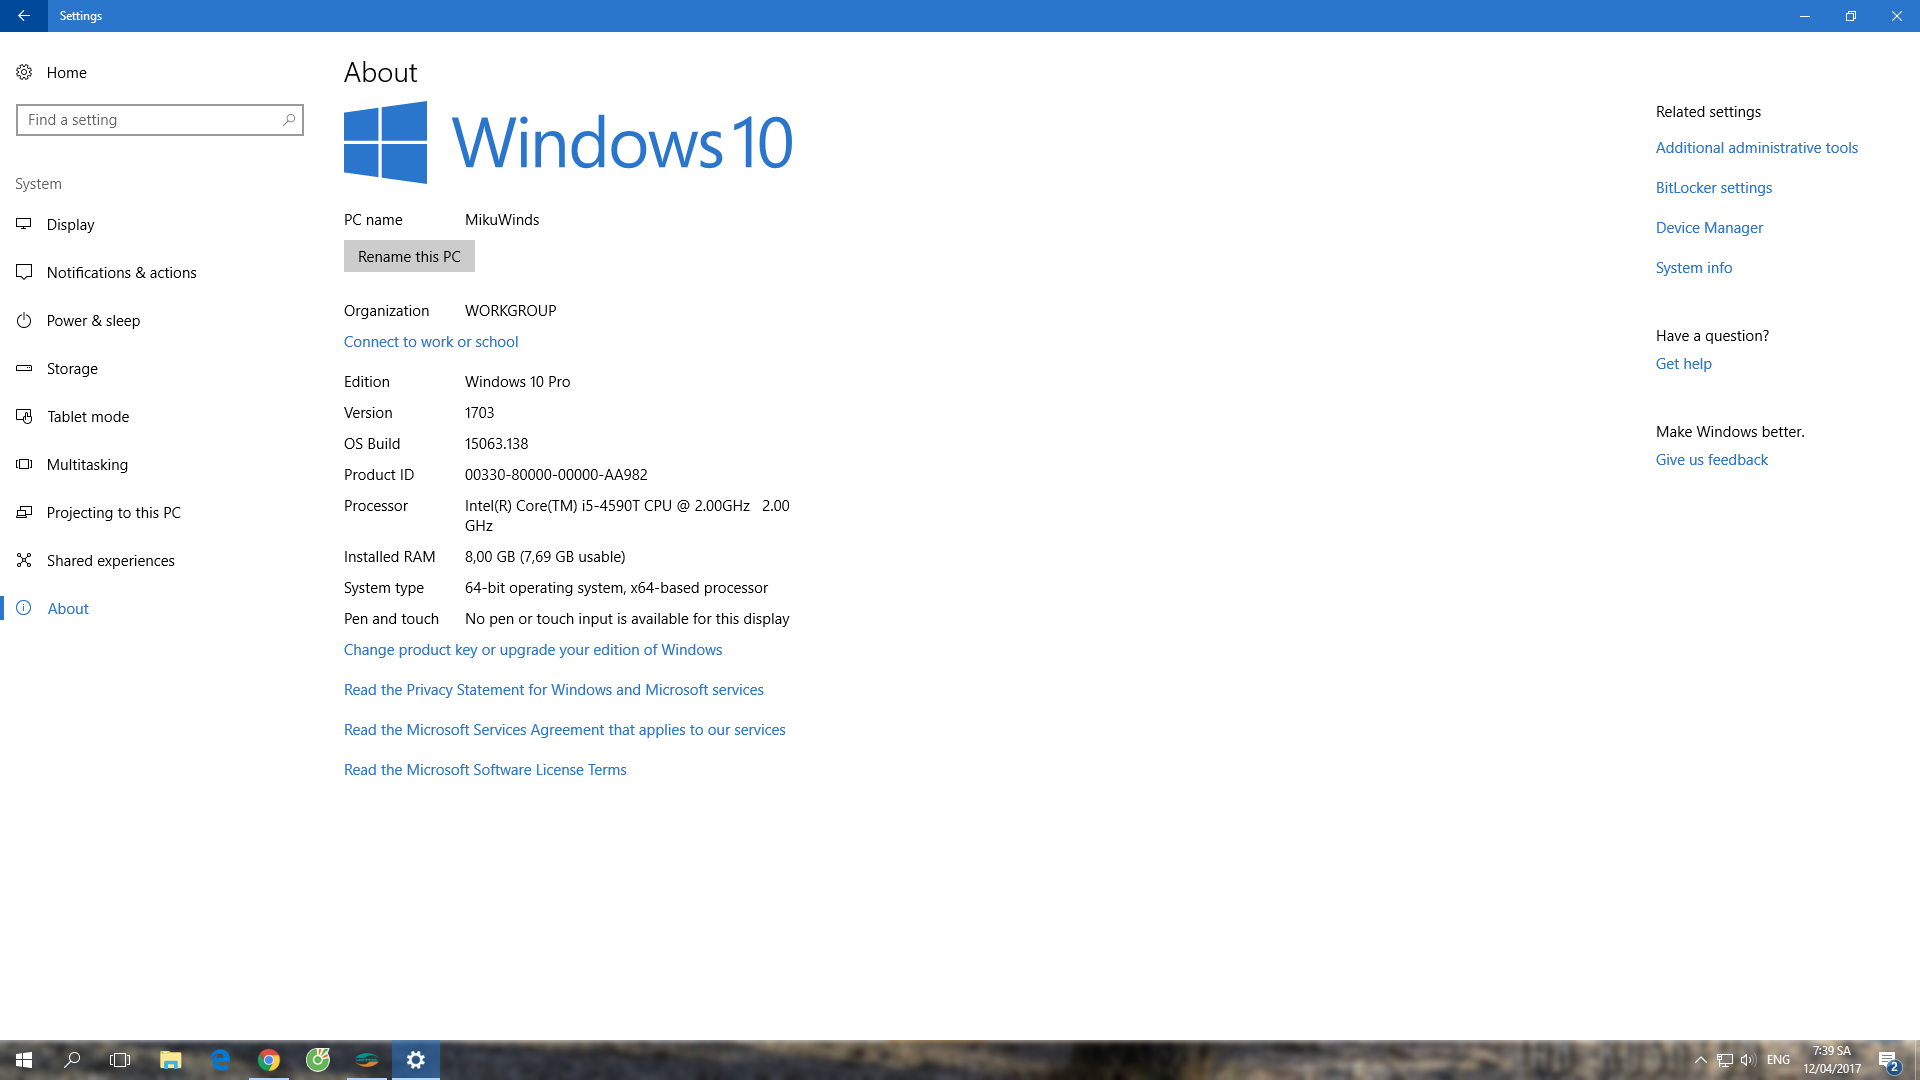Click the ENG language indicator
The width and height of the screenshot is (1920, 1080).
pyautogui.click(x=1778, y=1060)
